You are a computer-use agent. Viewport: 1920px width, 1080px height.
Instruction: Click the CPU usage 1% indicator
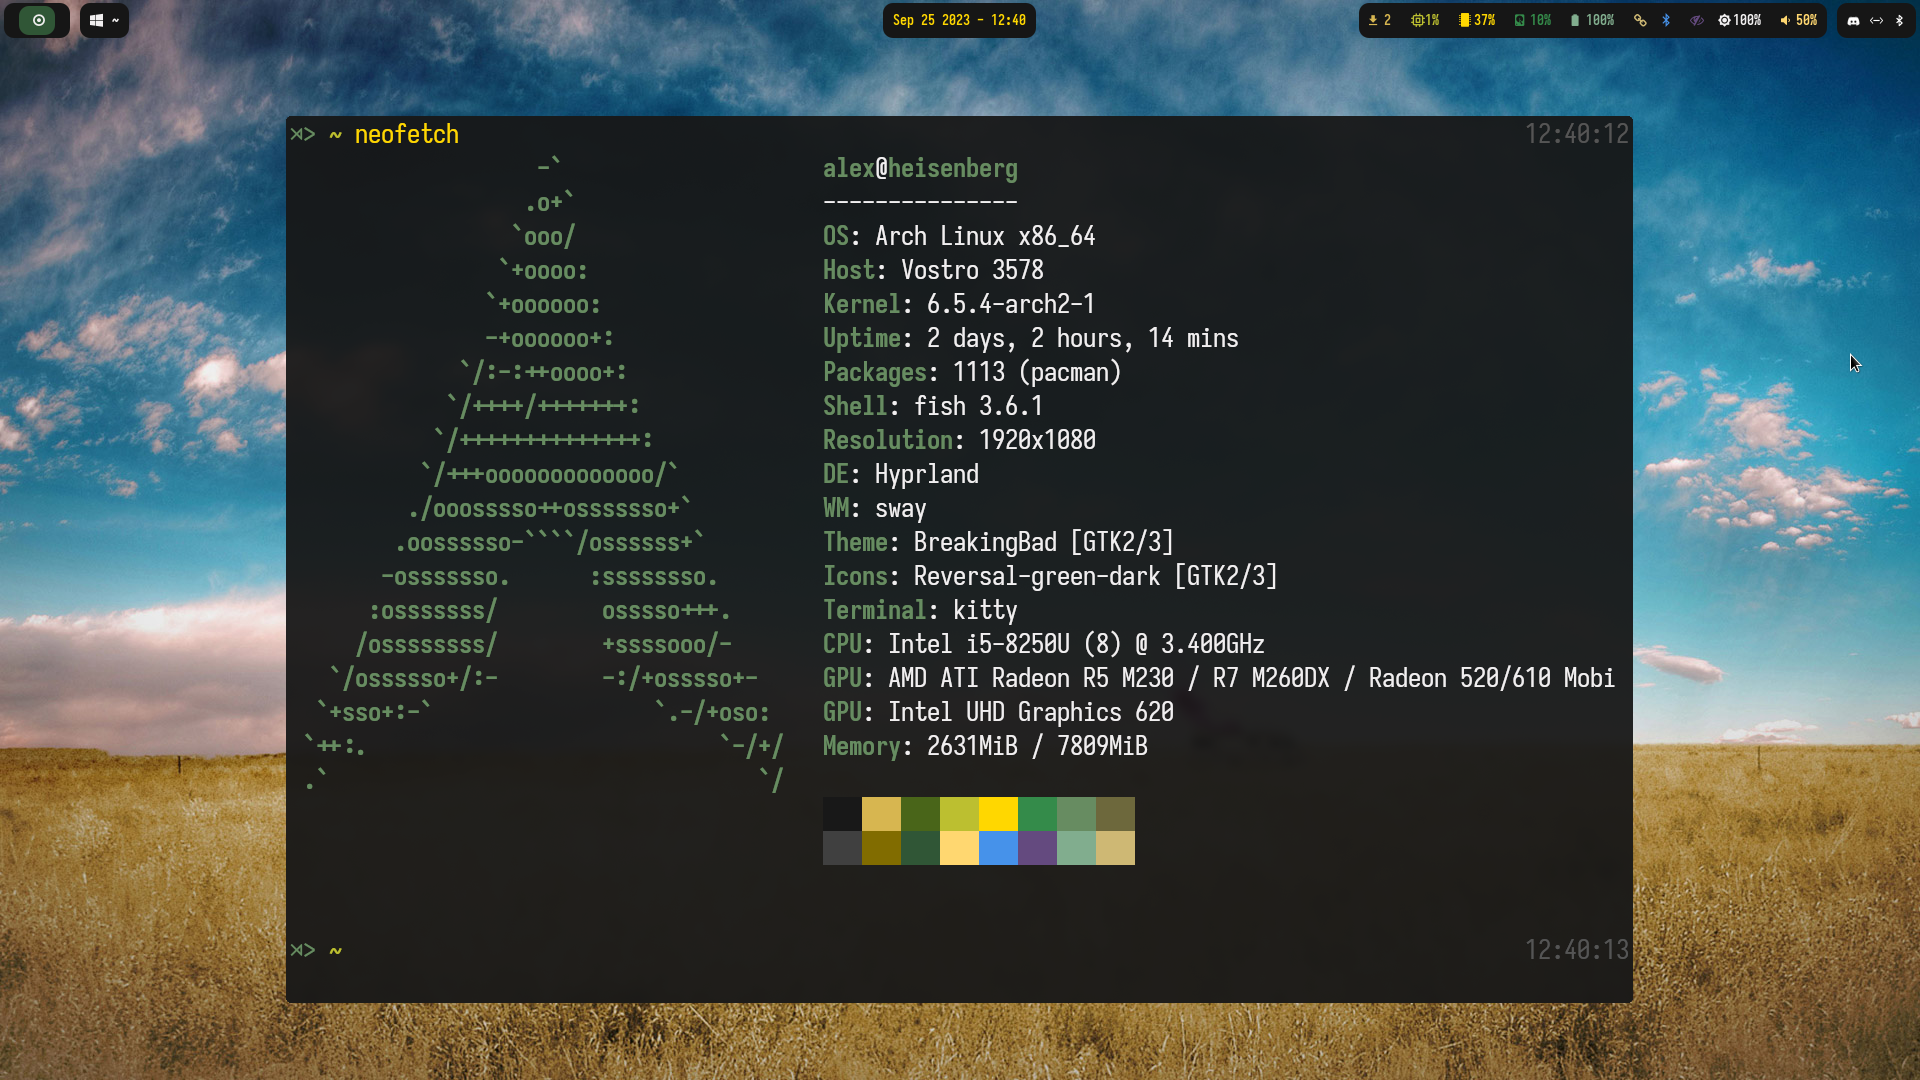[1425, 20]
